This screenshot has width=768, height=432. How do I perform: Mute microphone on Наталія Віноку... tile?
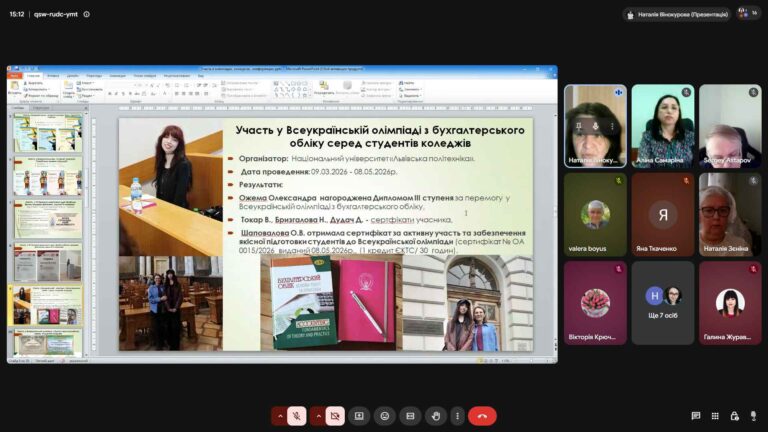point(596,126)
